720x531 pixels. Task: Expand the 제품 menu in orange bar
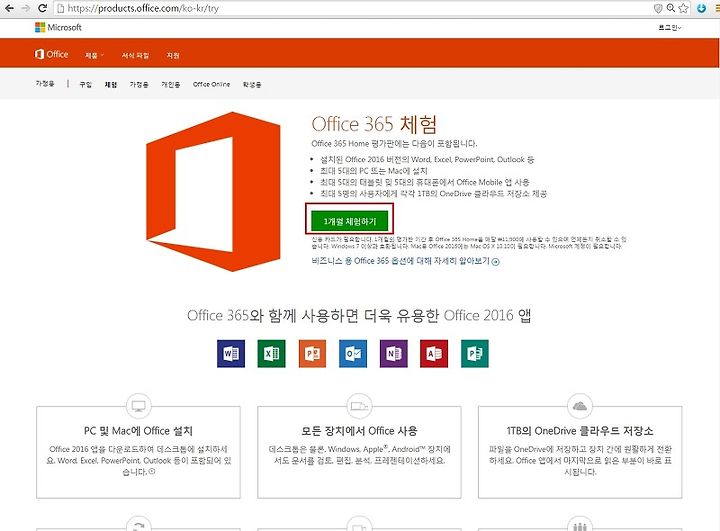tap(94, 55)
